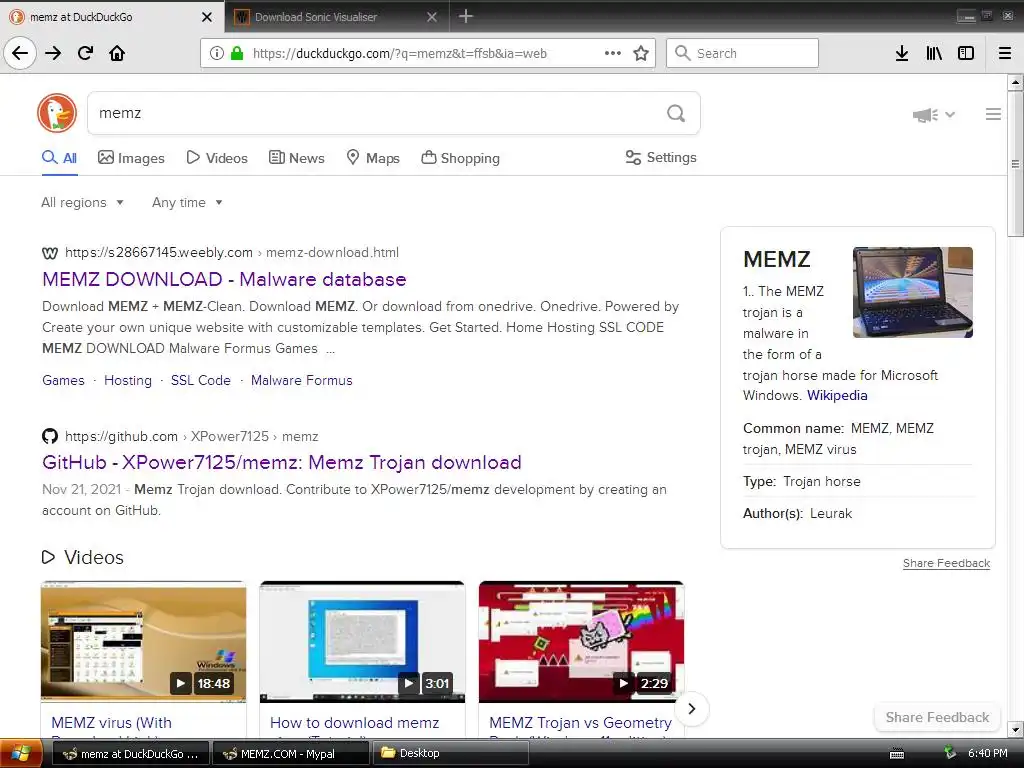
Task: Expand the All regions filter
Action: [82, 202]
